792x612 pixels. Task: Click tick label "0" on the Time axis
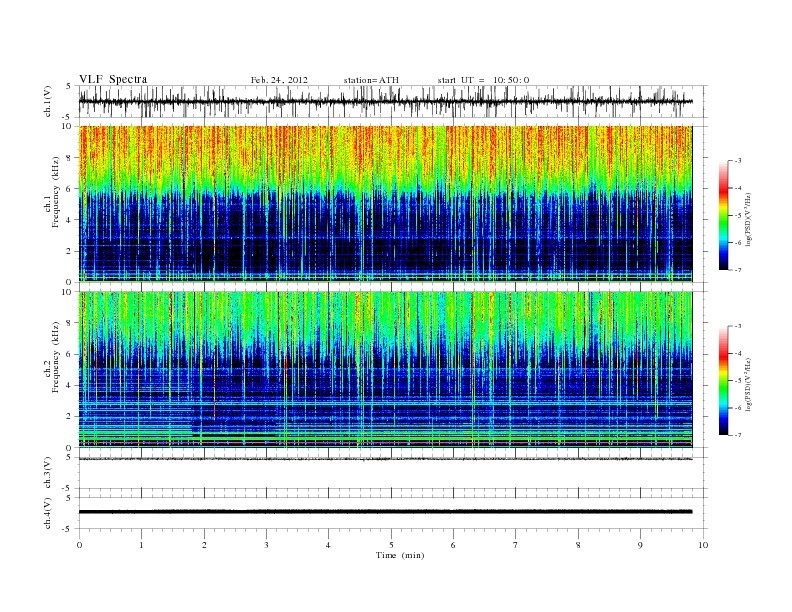(79, 545)
